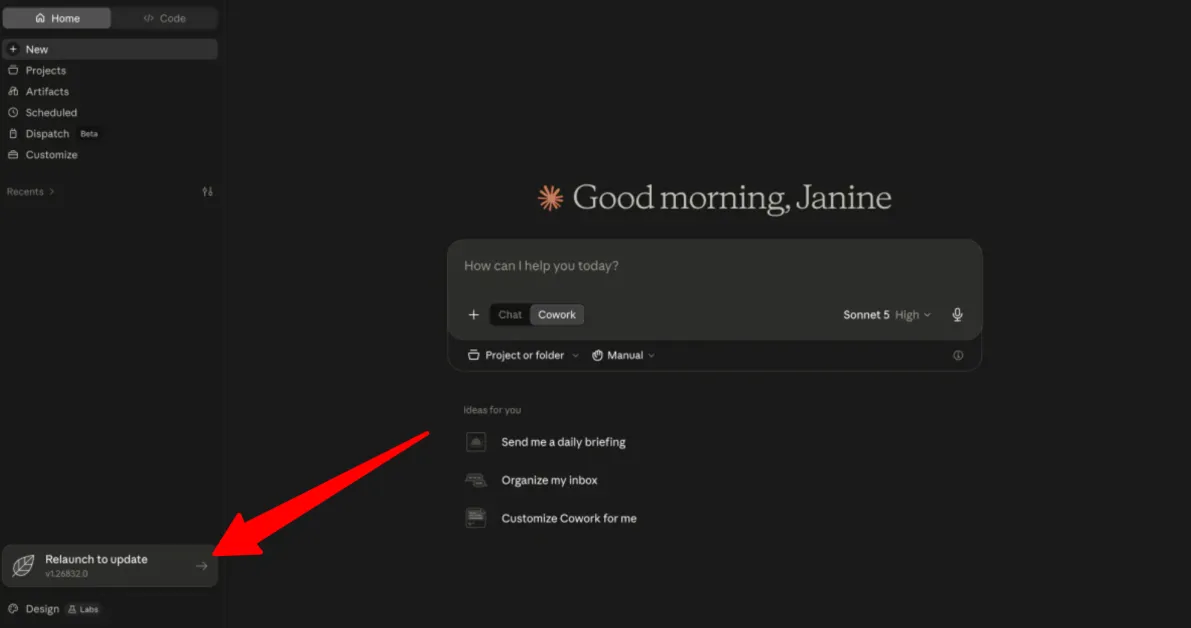The height and width of the screenshot is (628, 1191).
Task: Expand the Recents section chevron
Action: click(52, 192)
